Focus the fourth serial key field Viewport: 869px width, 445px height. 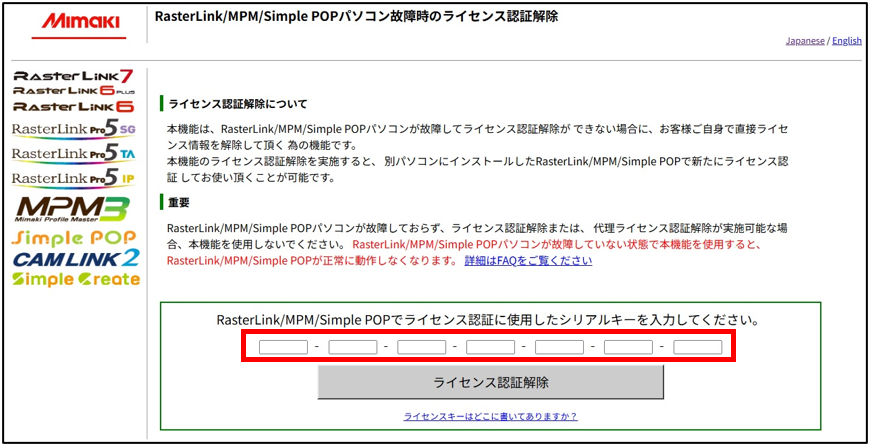click(490, 347)
